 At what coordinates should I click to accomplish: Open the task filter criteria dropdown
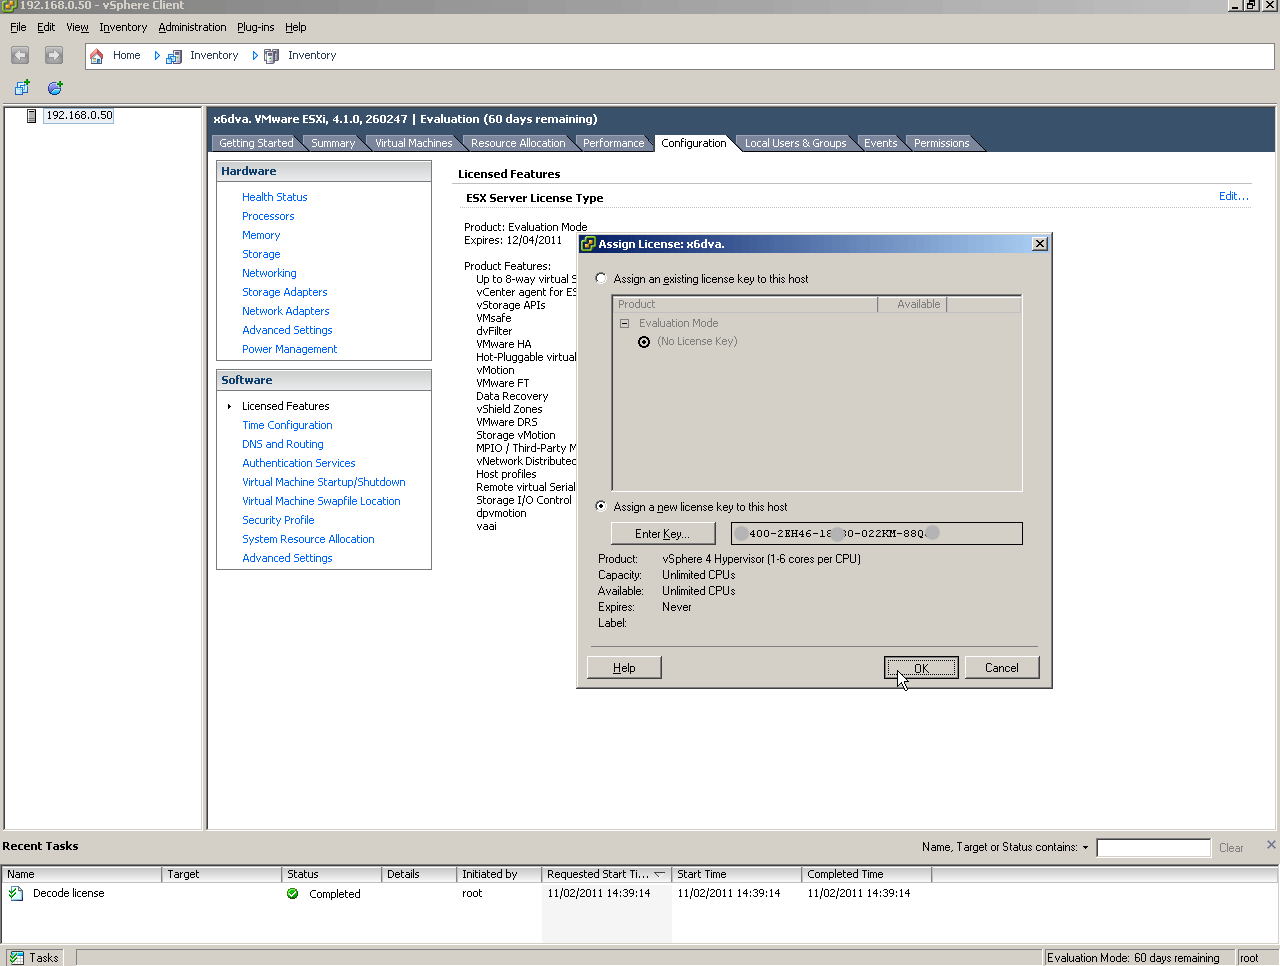(x=1085, y=847)
